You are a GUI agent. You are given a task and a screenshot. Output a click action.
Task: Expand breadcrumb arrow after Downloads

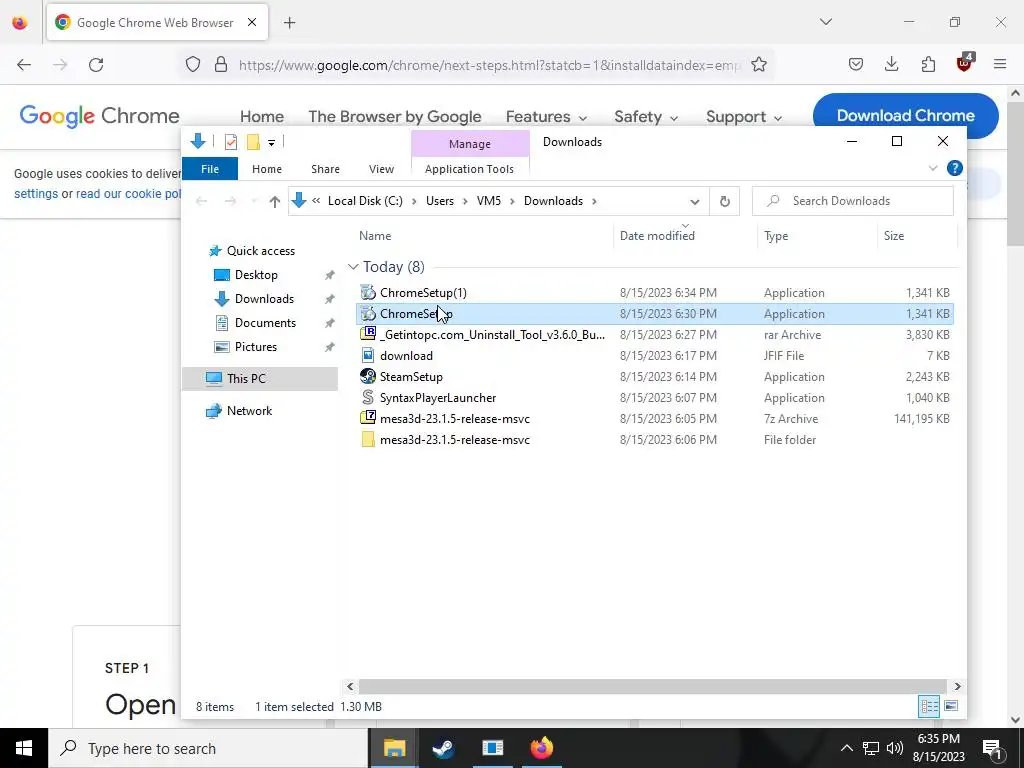tap(594, 201)
